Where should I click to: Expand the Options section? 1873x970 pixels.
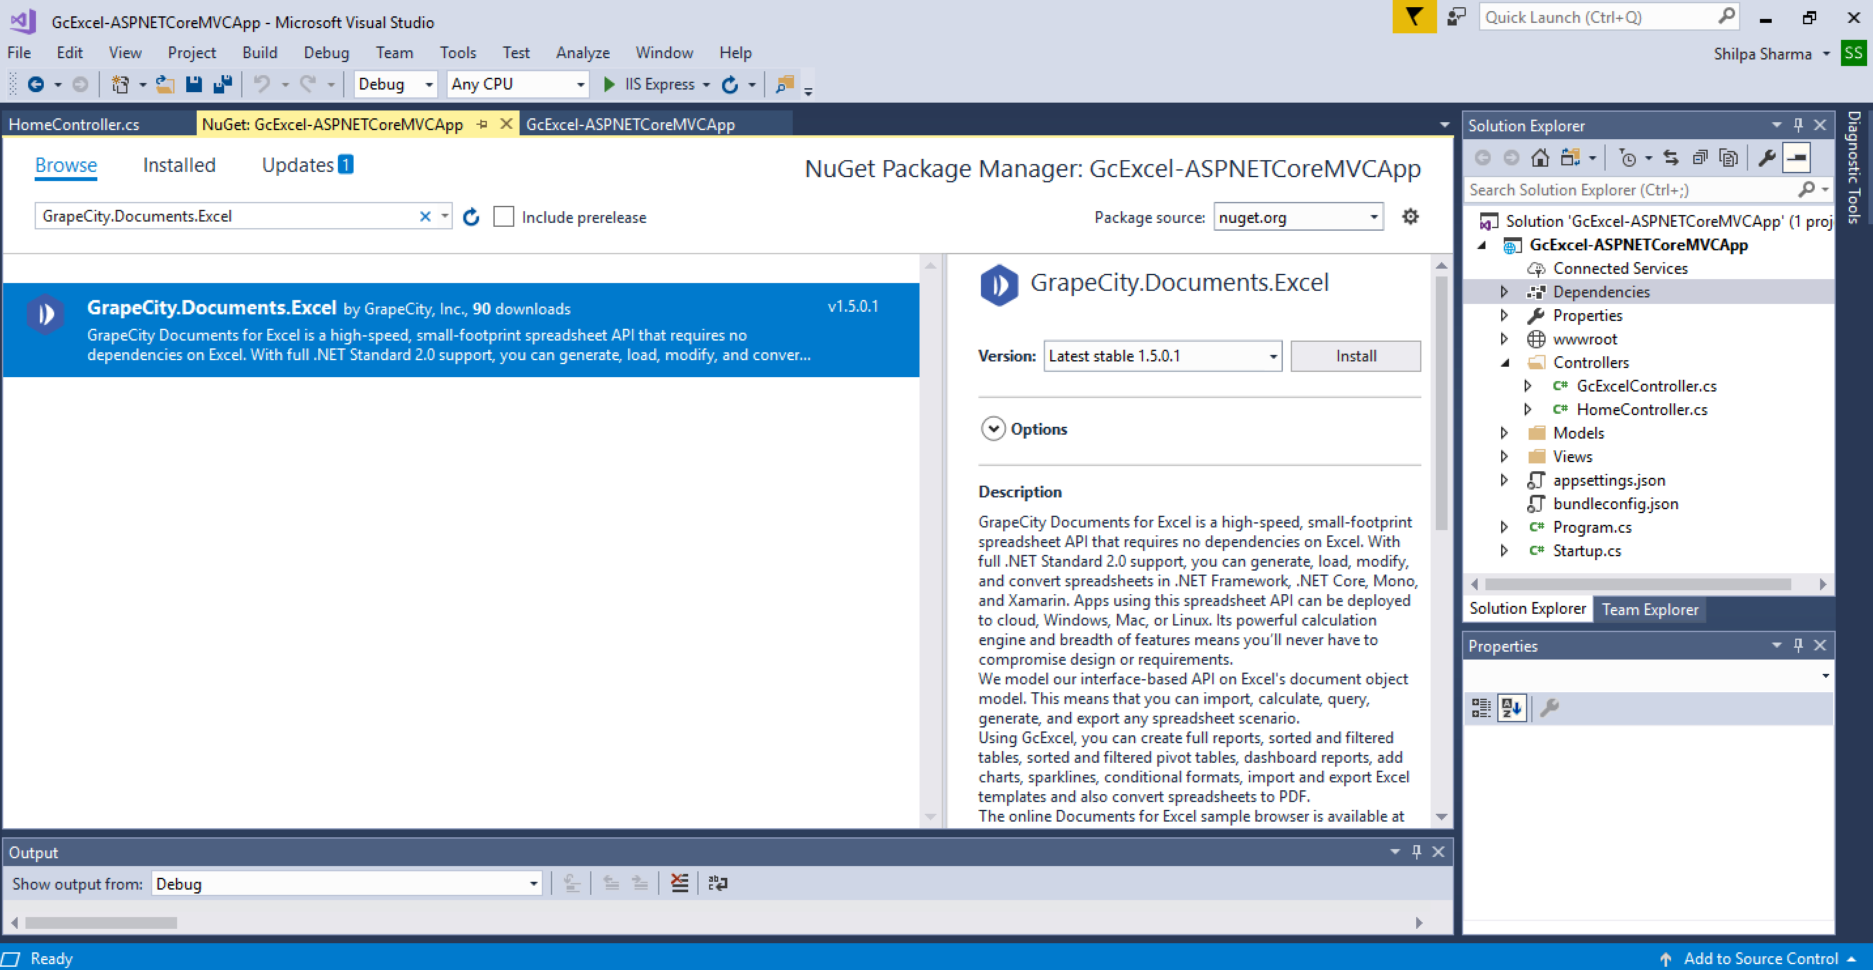tap(993, 429)
